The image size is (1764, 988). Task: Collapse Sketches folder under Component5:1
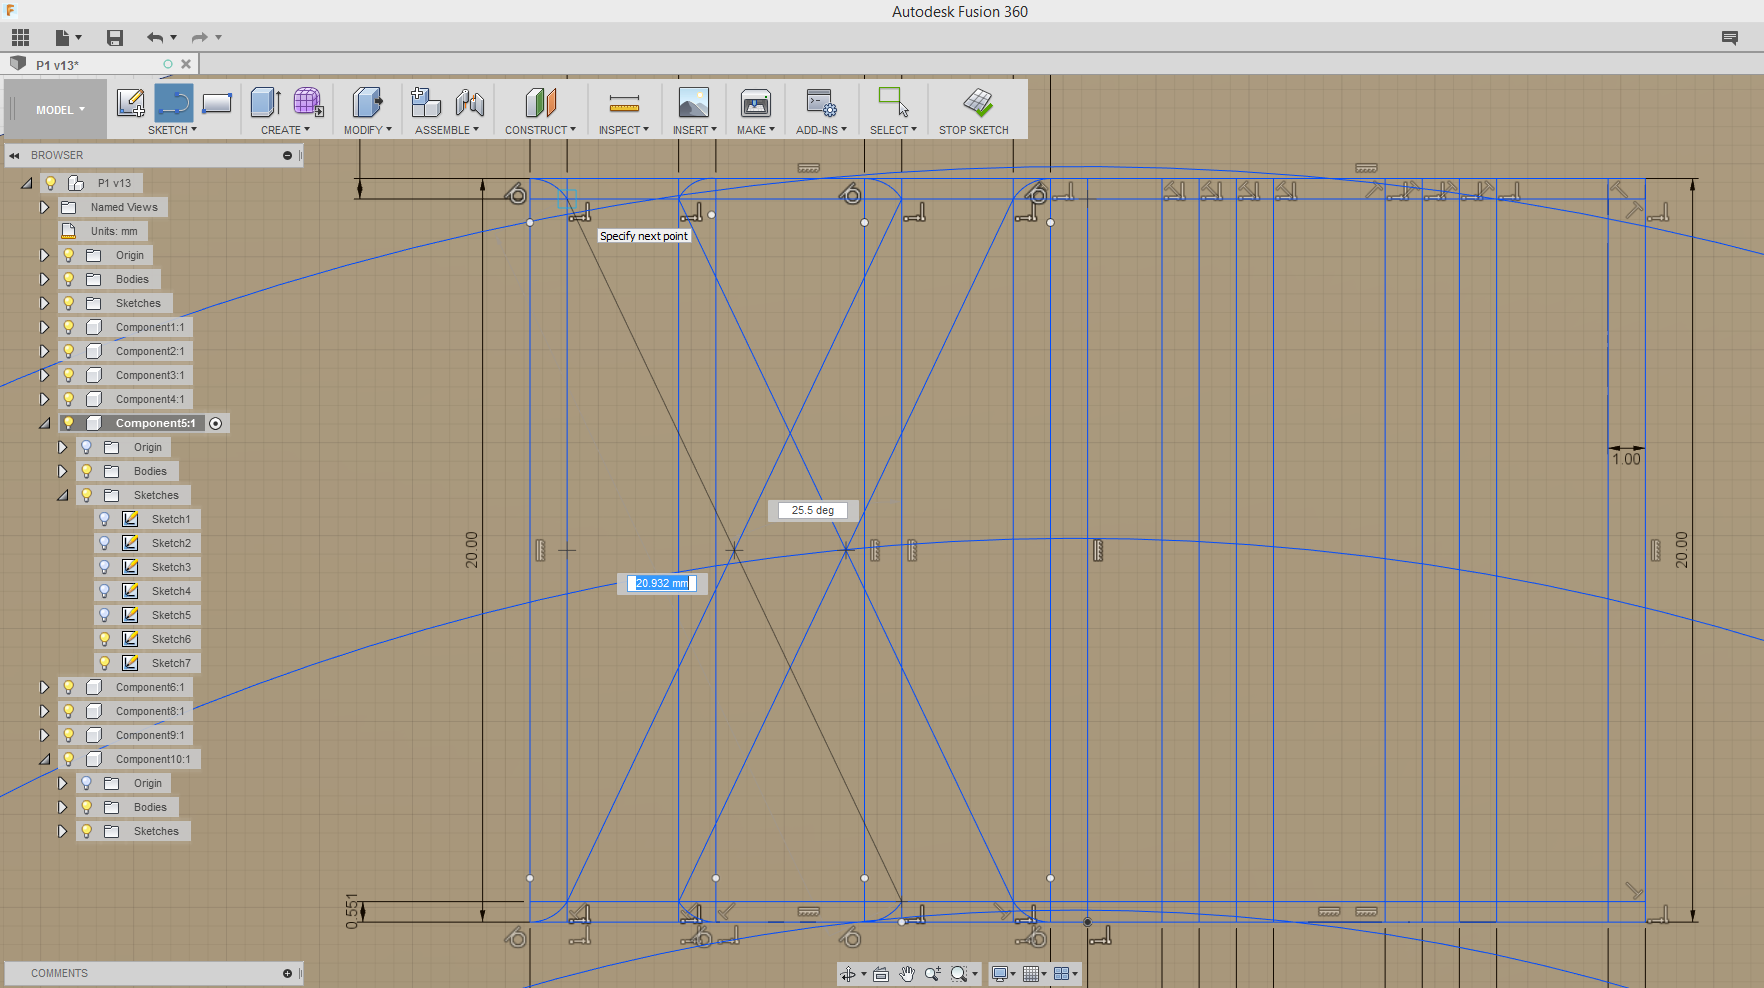click(x=62, y=495)
